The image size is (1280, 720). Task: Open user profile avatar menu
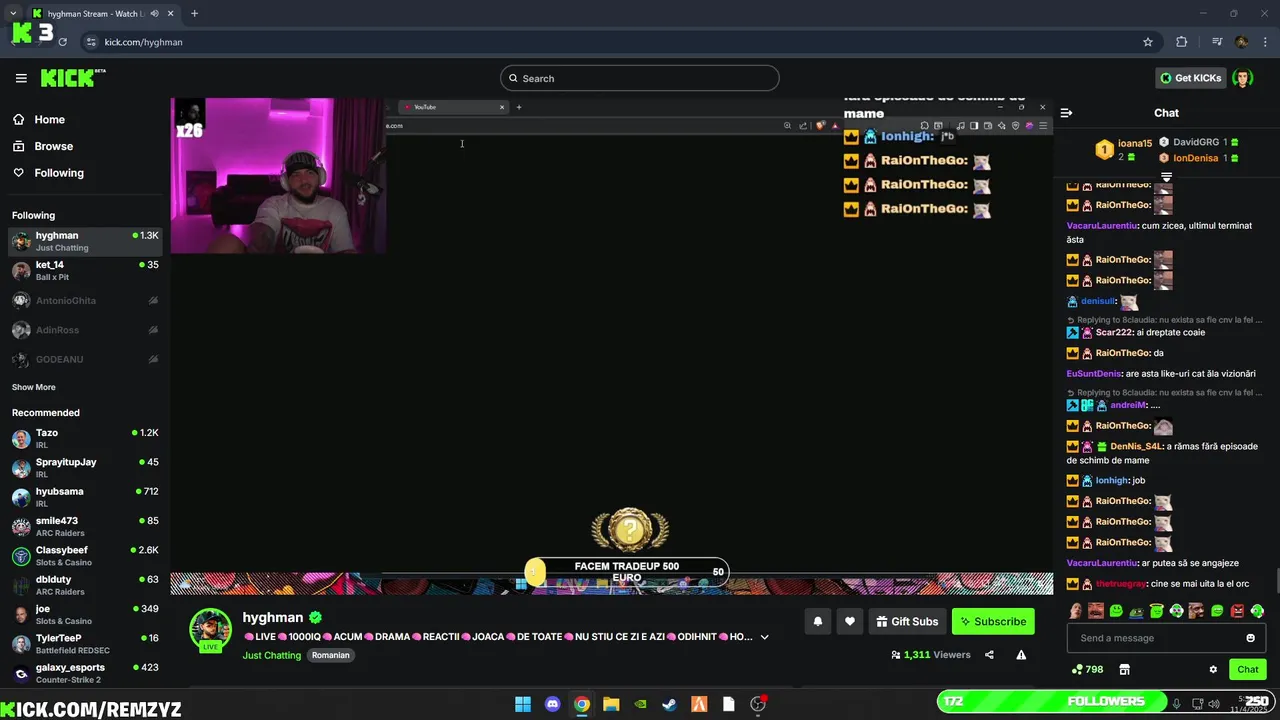coord(1243,78)
